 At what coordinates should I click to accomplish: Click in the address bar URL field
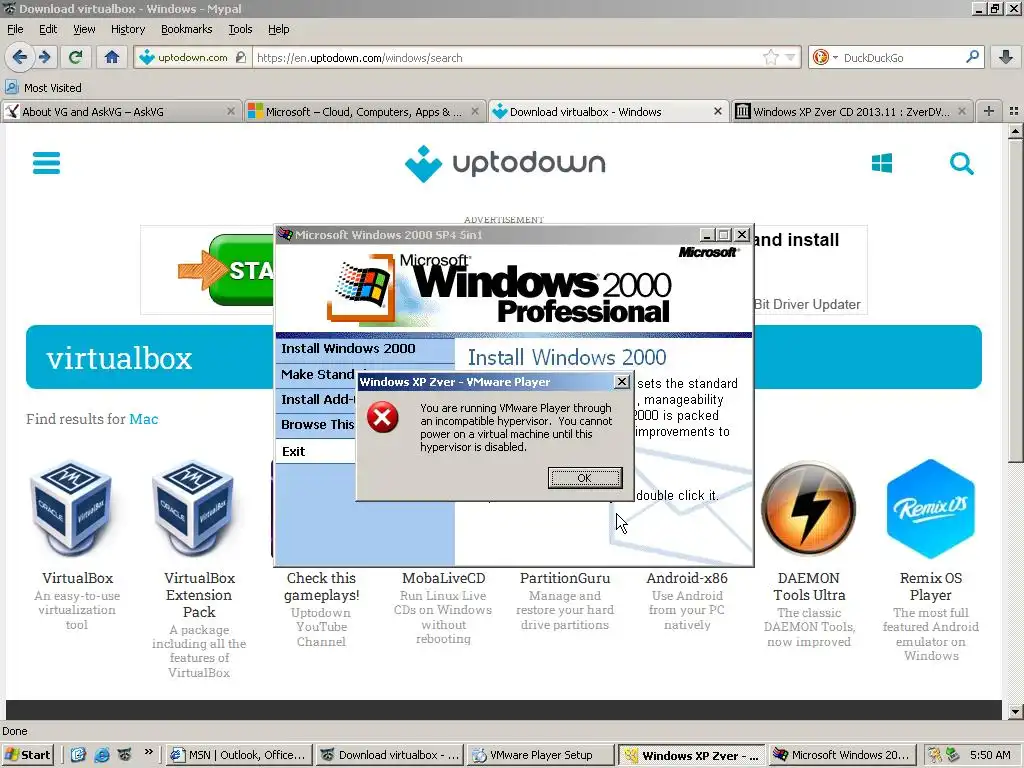pyautogui.click(x=507, y=57)
